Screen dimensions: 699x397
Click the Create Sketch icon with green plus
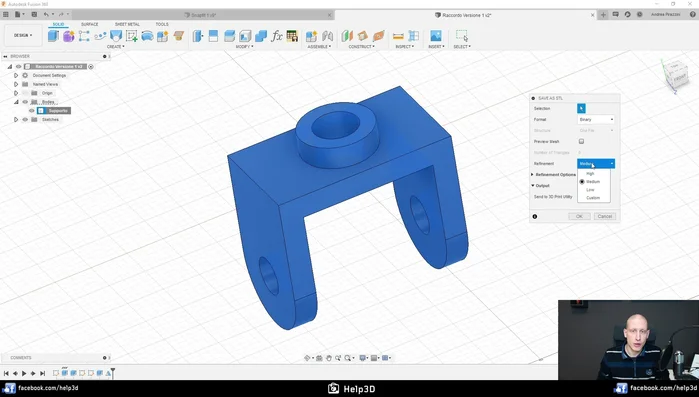click(x=132, y=36)
